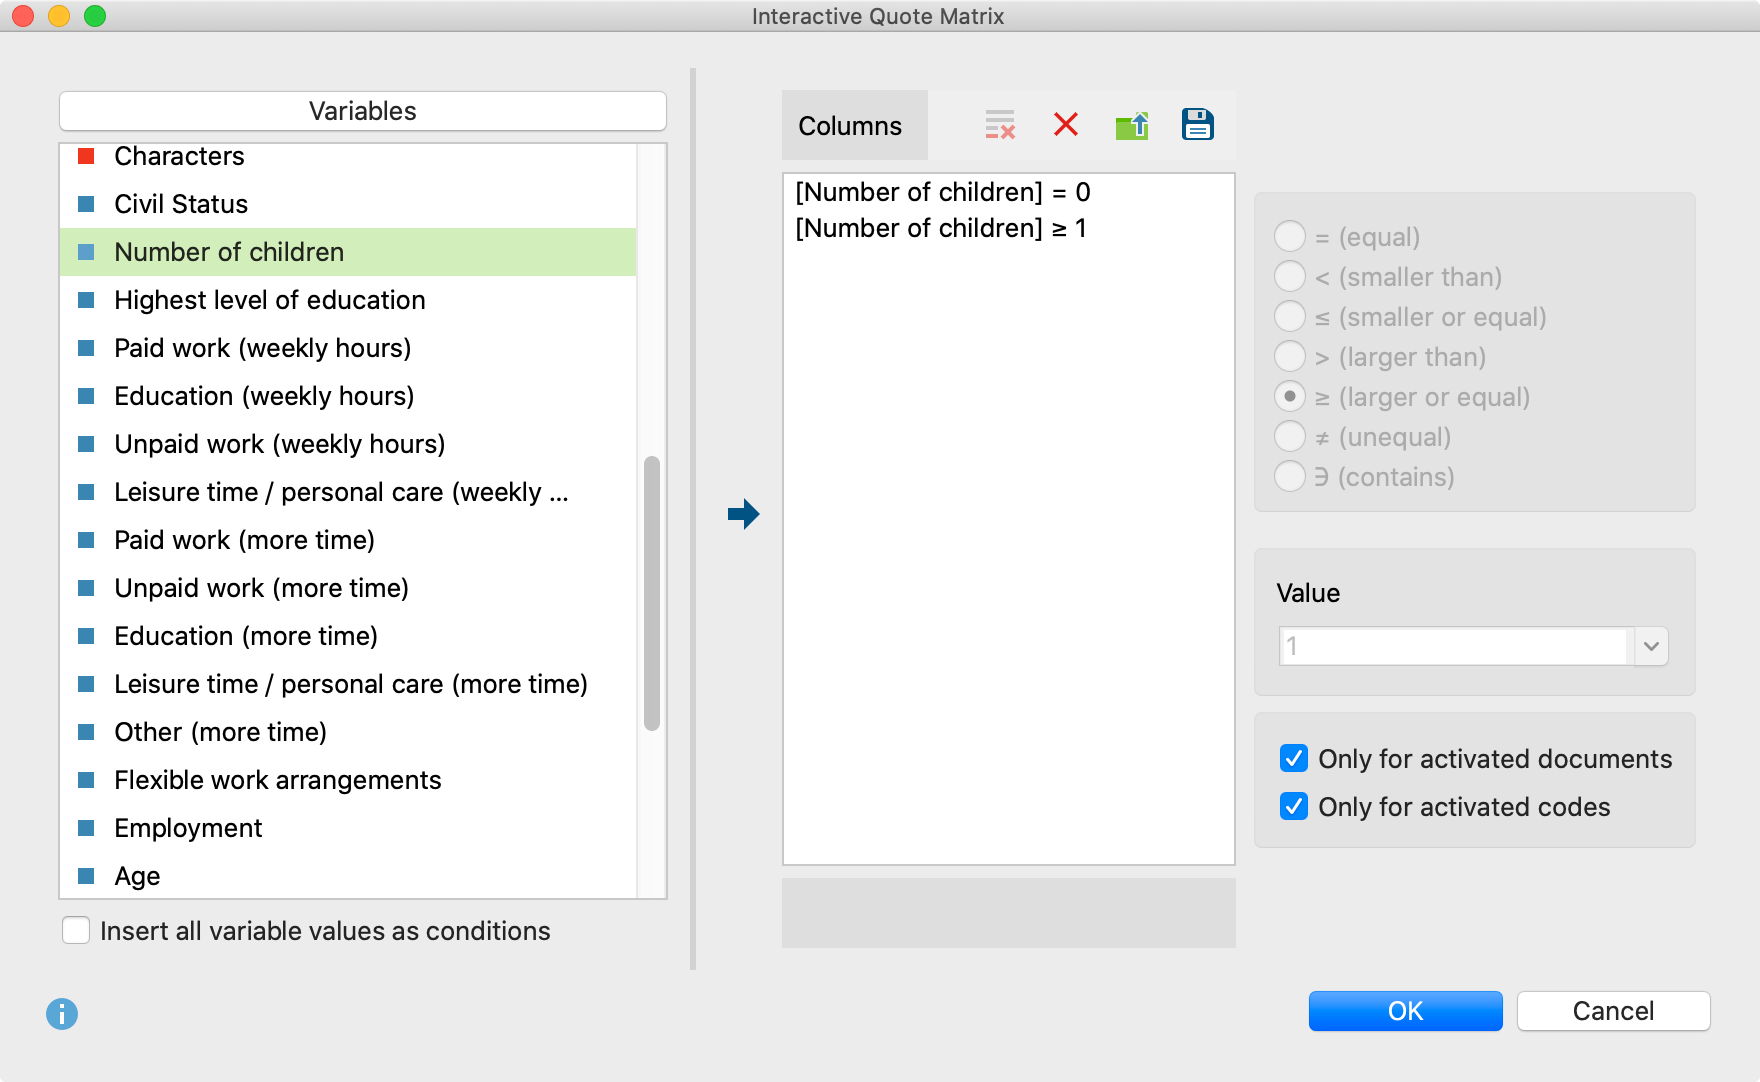The width and height of the screenshot is (1760, 1082).
Task: Click the Cancel button
Action: tap(1613, 1011)
